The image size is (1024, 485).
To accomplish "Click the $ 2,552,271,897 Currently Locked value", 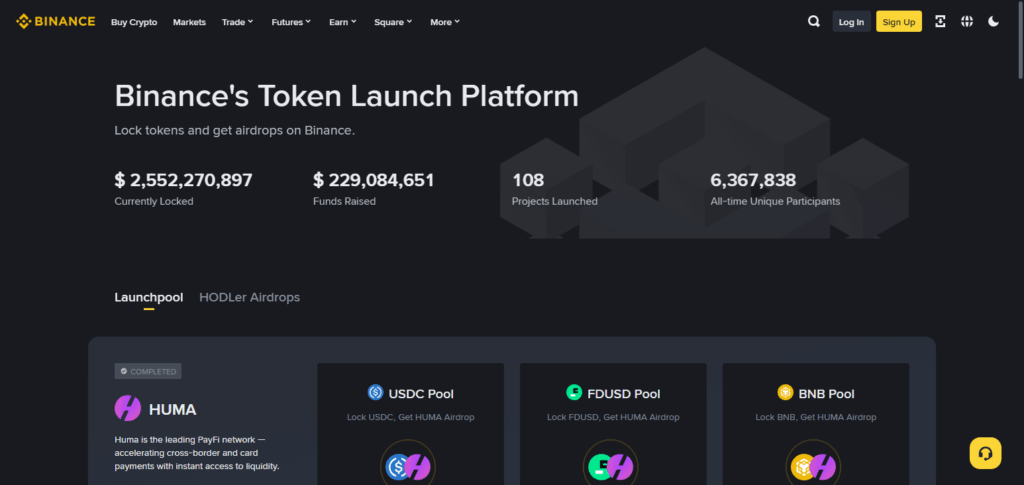I will [184, 180].
